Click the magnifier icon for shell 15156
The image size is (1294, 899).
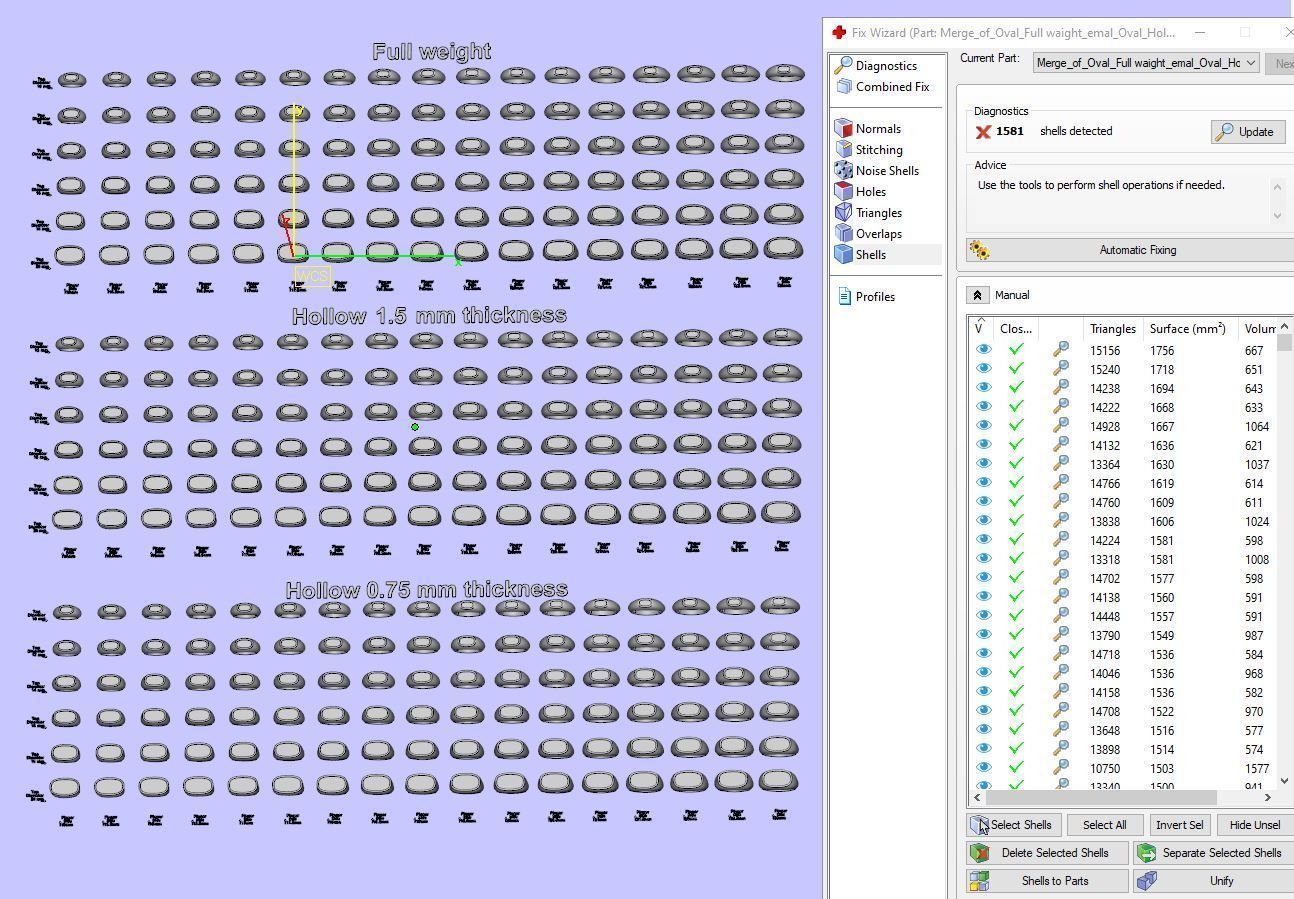(x=1060, y=351)
